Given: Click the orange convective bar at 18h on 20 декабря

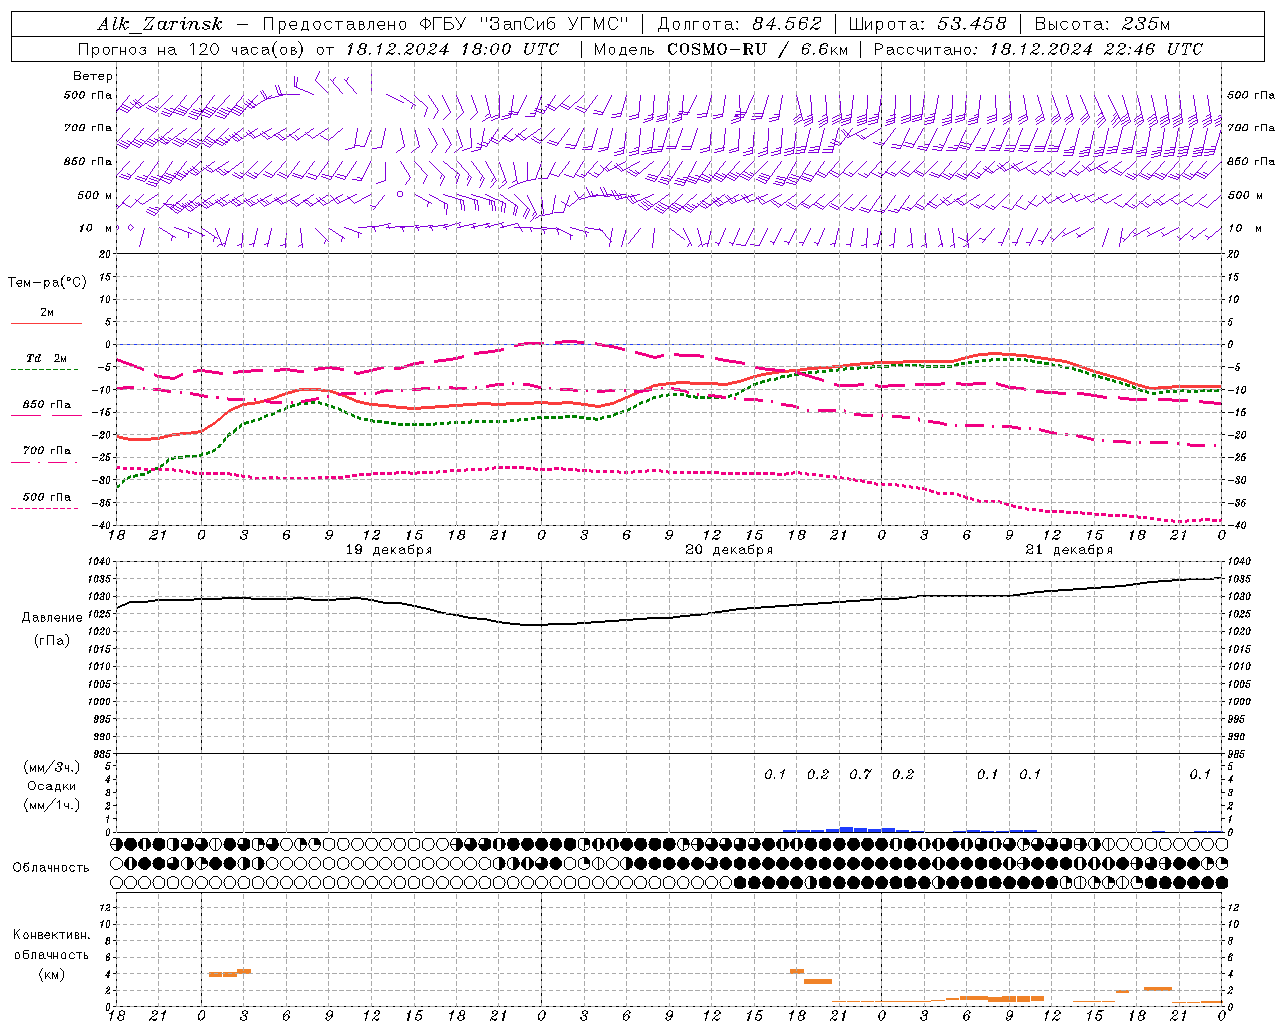Looking at the screenshot, I should (x=797, y=971).
